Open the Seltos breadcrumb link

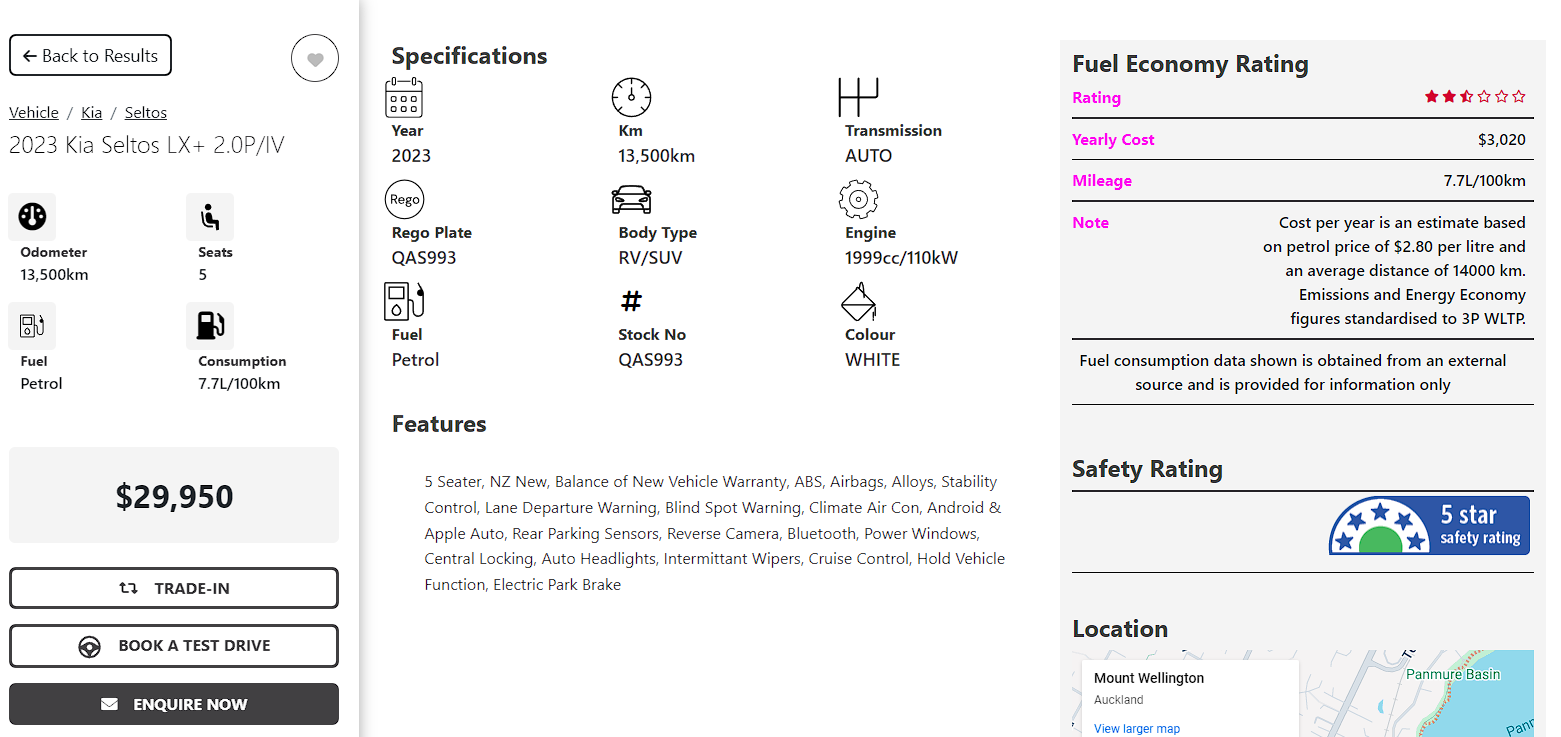[x=146, y=112]
